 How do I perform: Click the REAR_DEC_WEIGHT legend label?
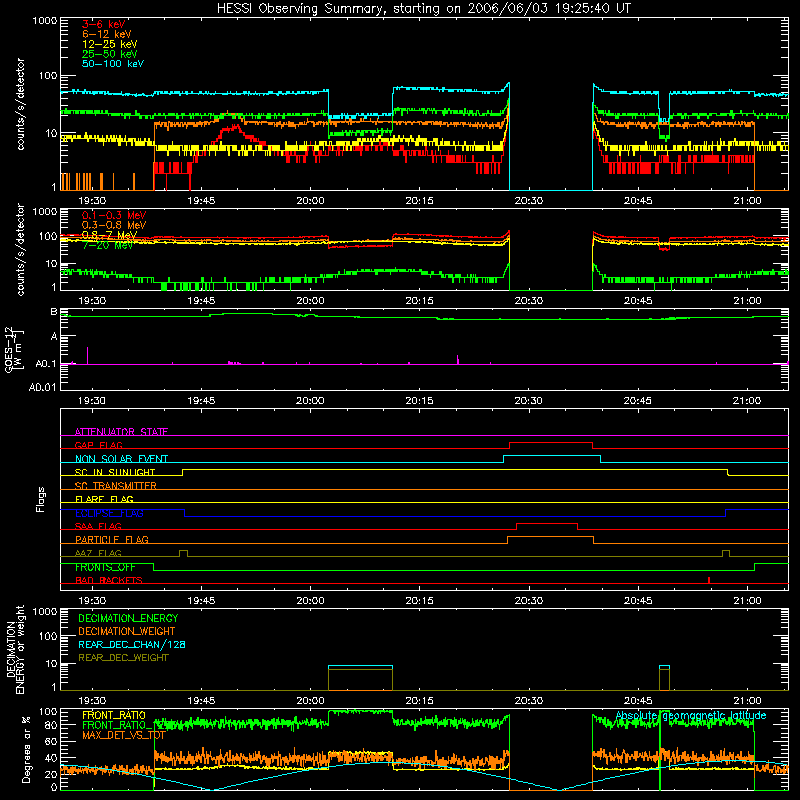(123, 658)
